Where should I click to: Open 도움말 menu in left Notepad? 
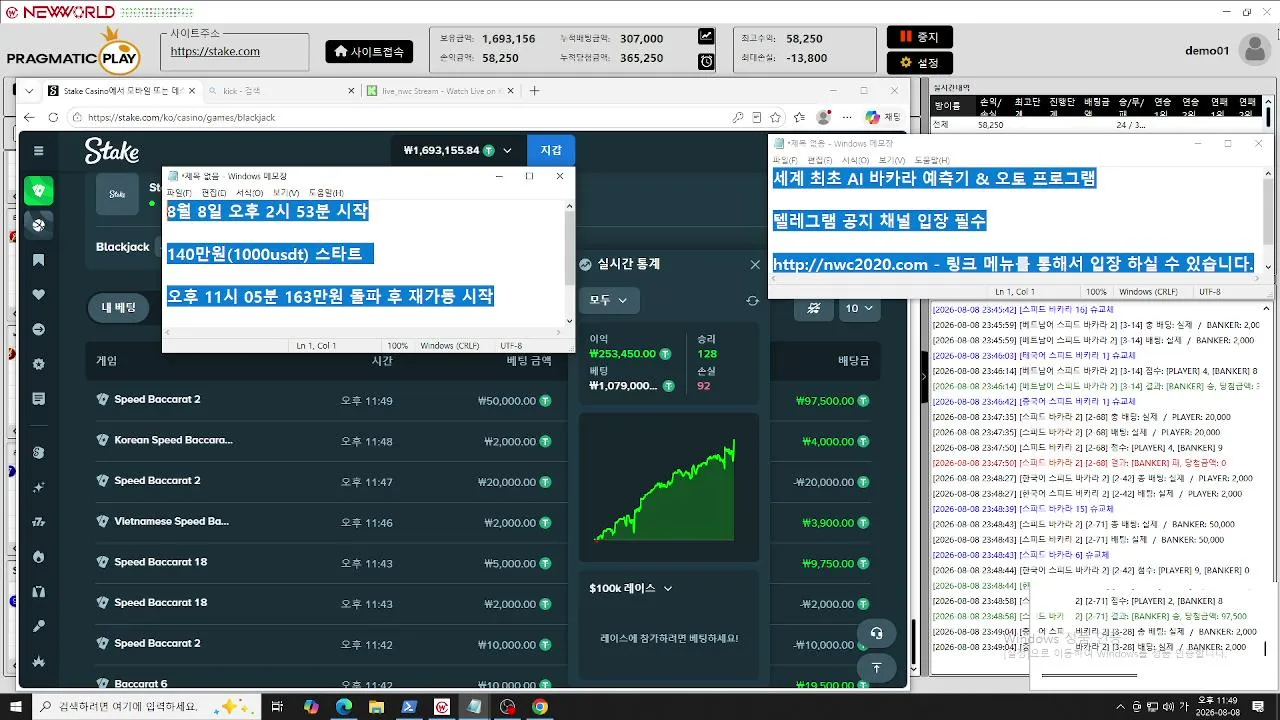pyautogui.click(x=326, y=193)
